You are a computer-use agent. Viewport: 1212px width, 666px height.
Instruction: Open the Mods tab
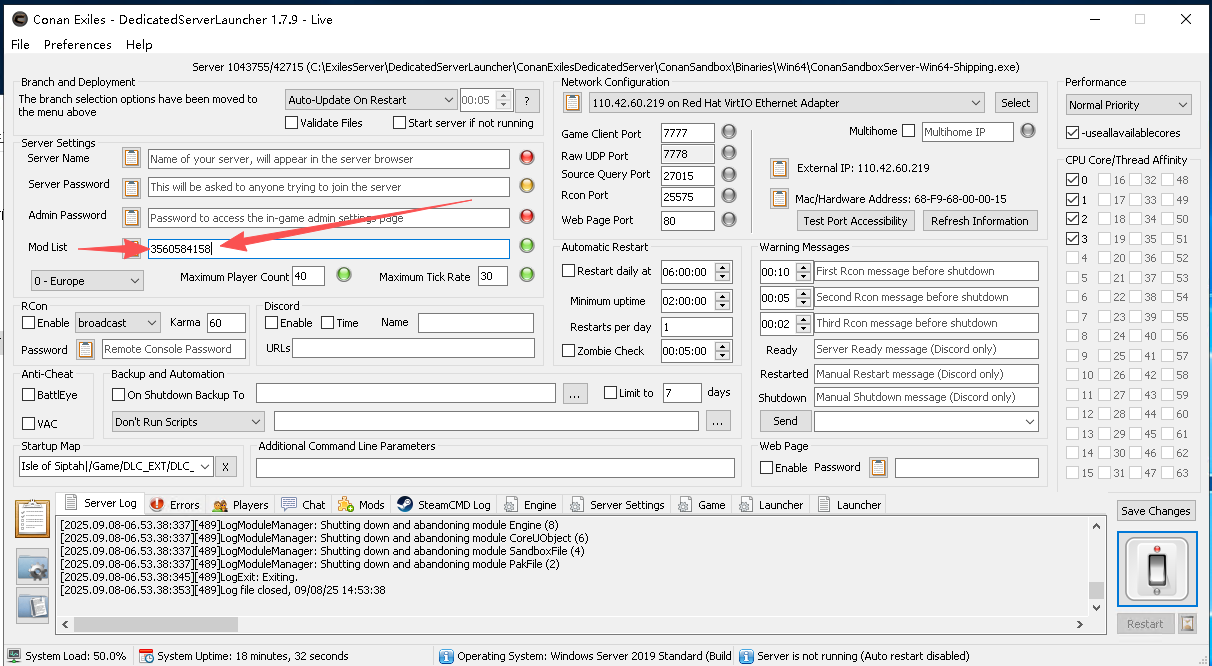point(361,505)
